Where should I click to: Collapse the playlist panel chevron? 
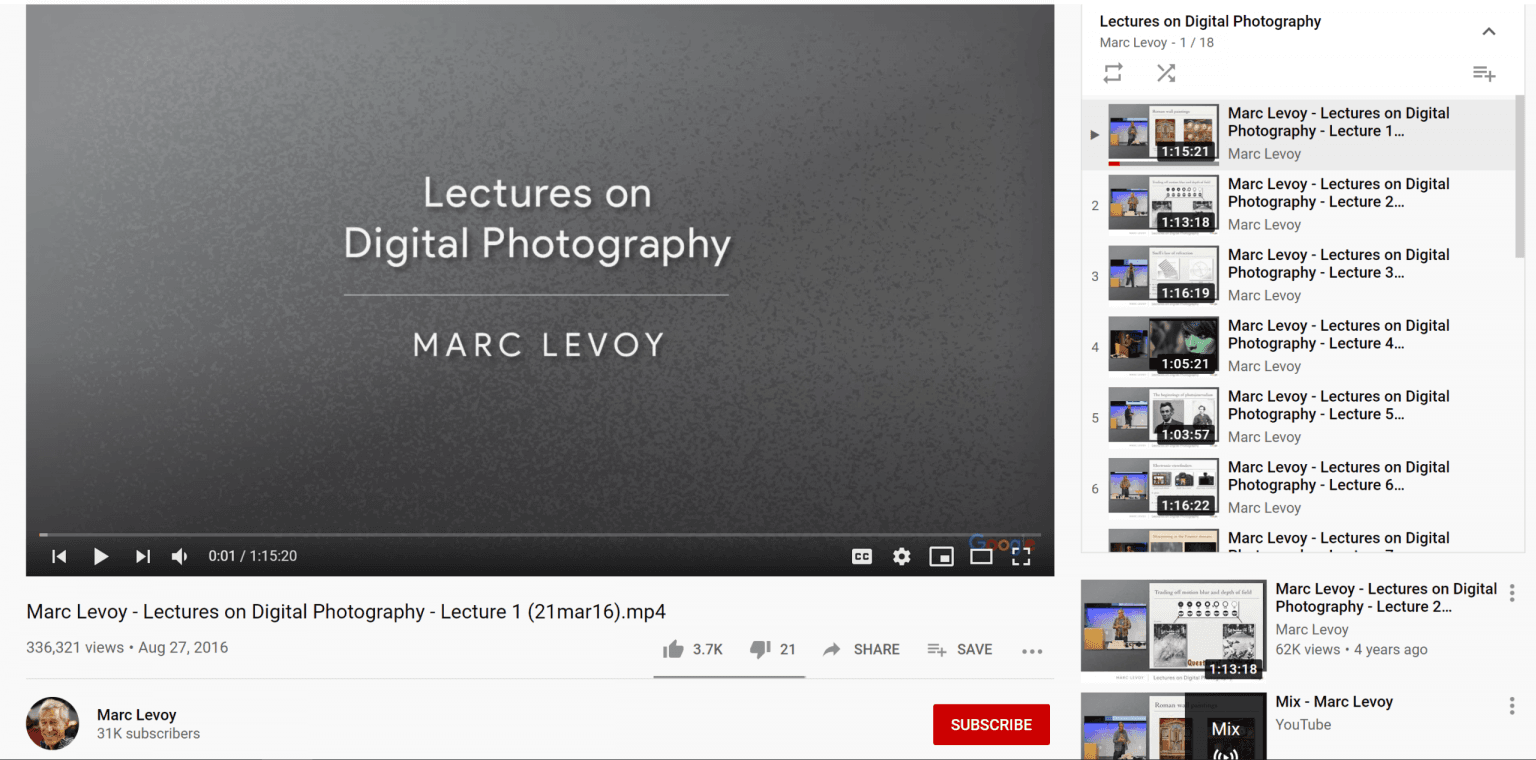[1489, 31]
